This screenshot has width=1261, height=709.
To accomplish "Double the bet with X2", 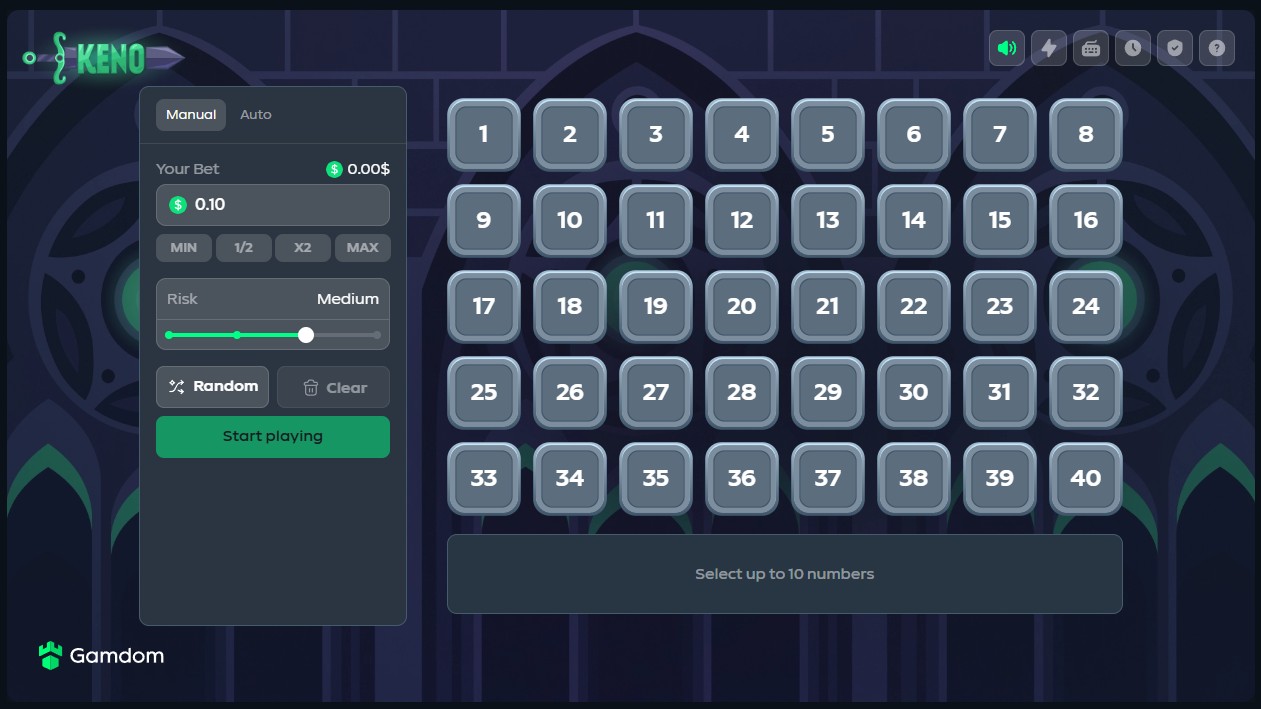I will pos(303,248).
